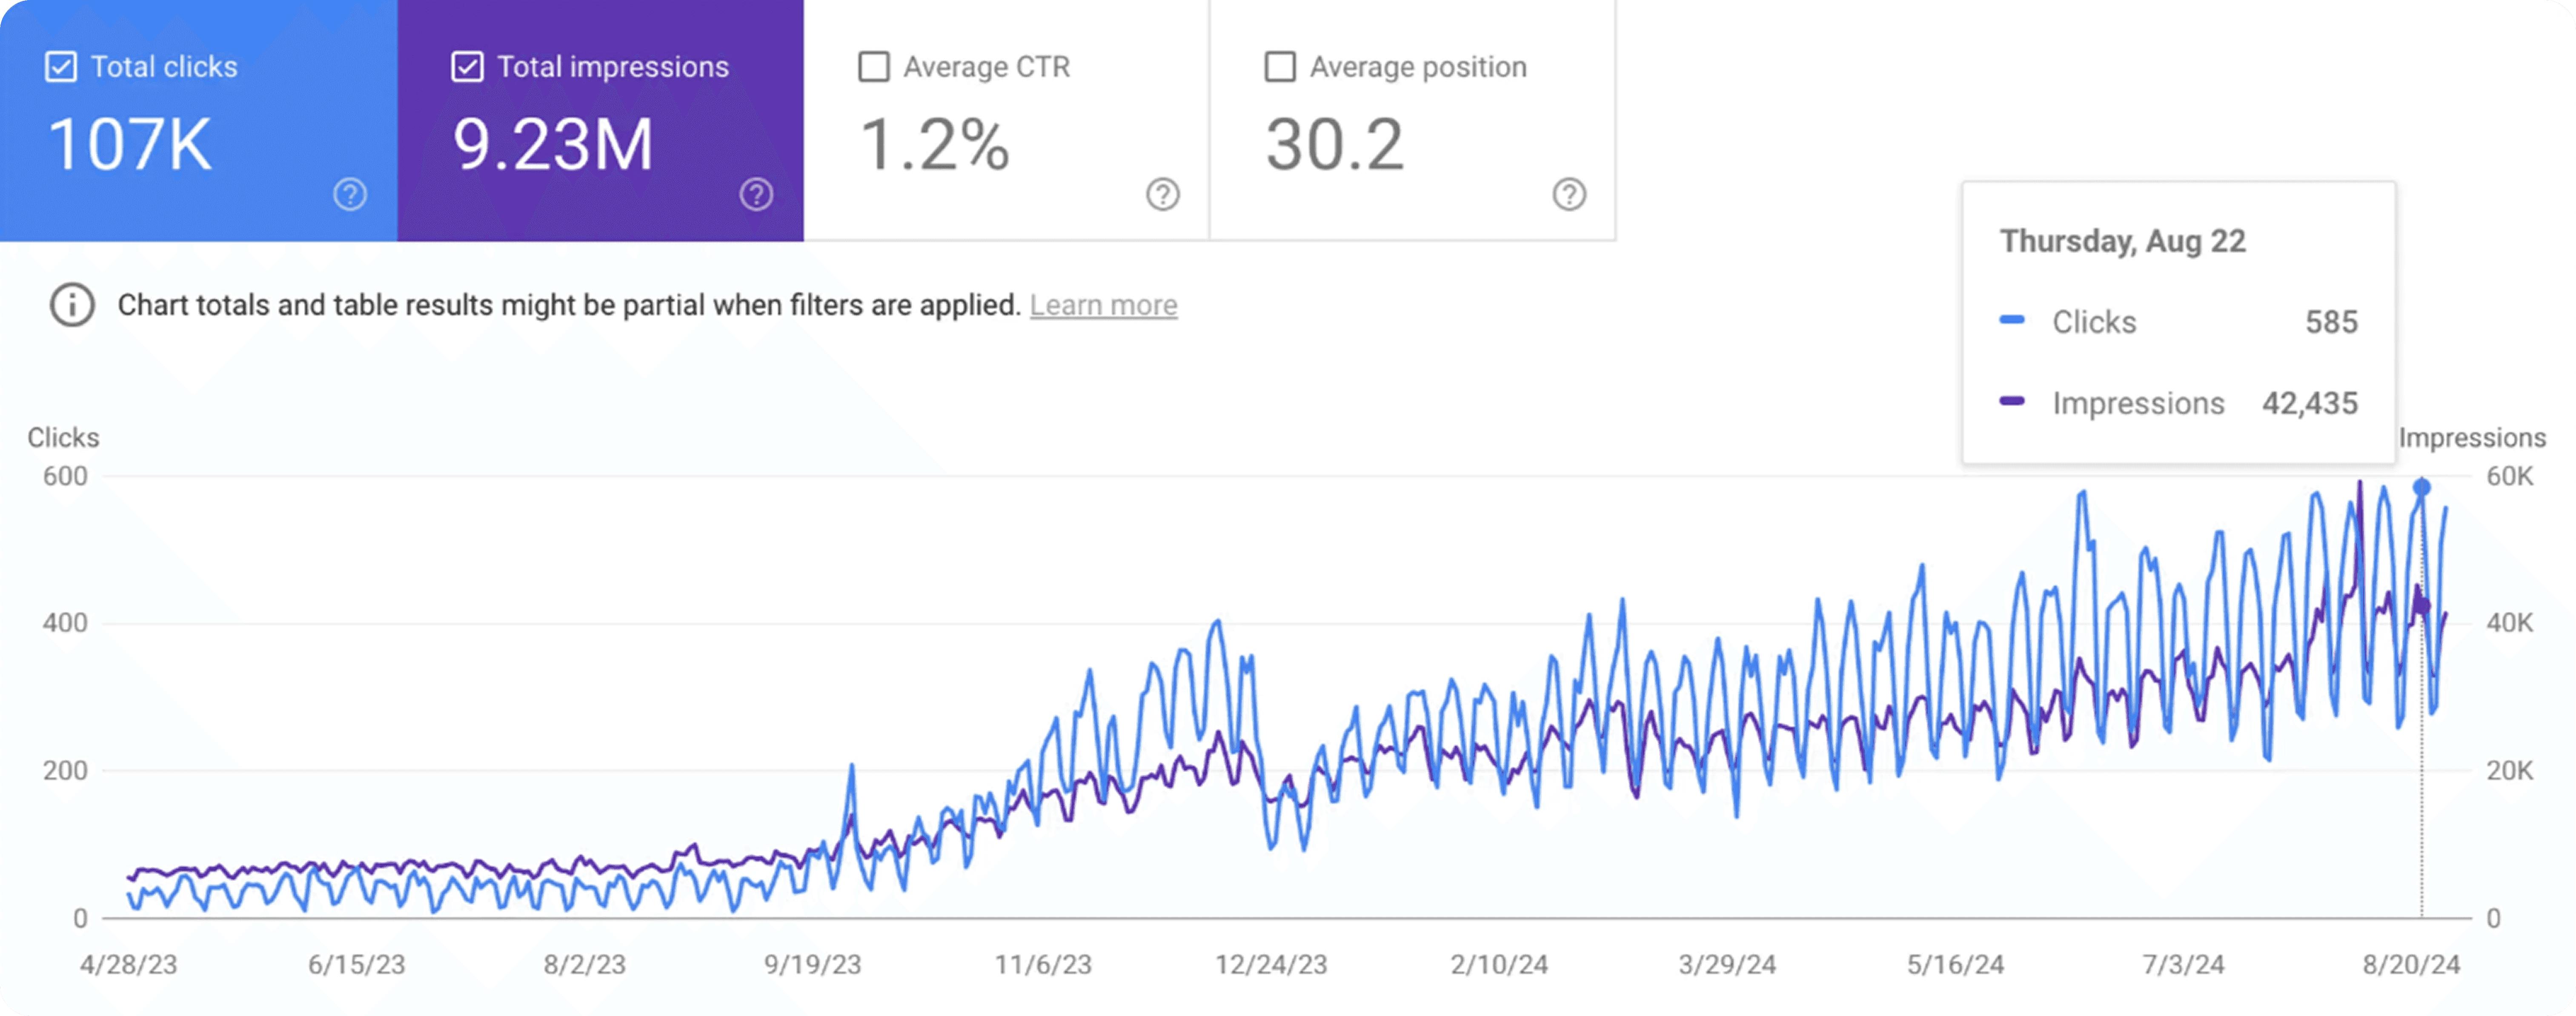Click help icon in Average CTR card
Image resolution: width=2576 pixels, height=1016 pixels.
click(1162, 194)
